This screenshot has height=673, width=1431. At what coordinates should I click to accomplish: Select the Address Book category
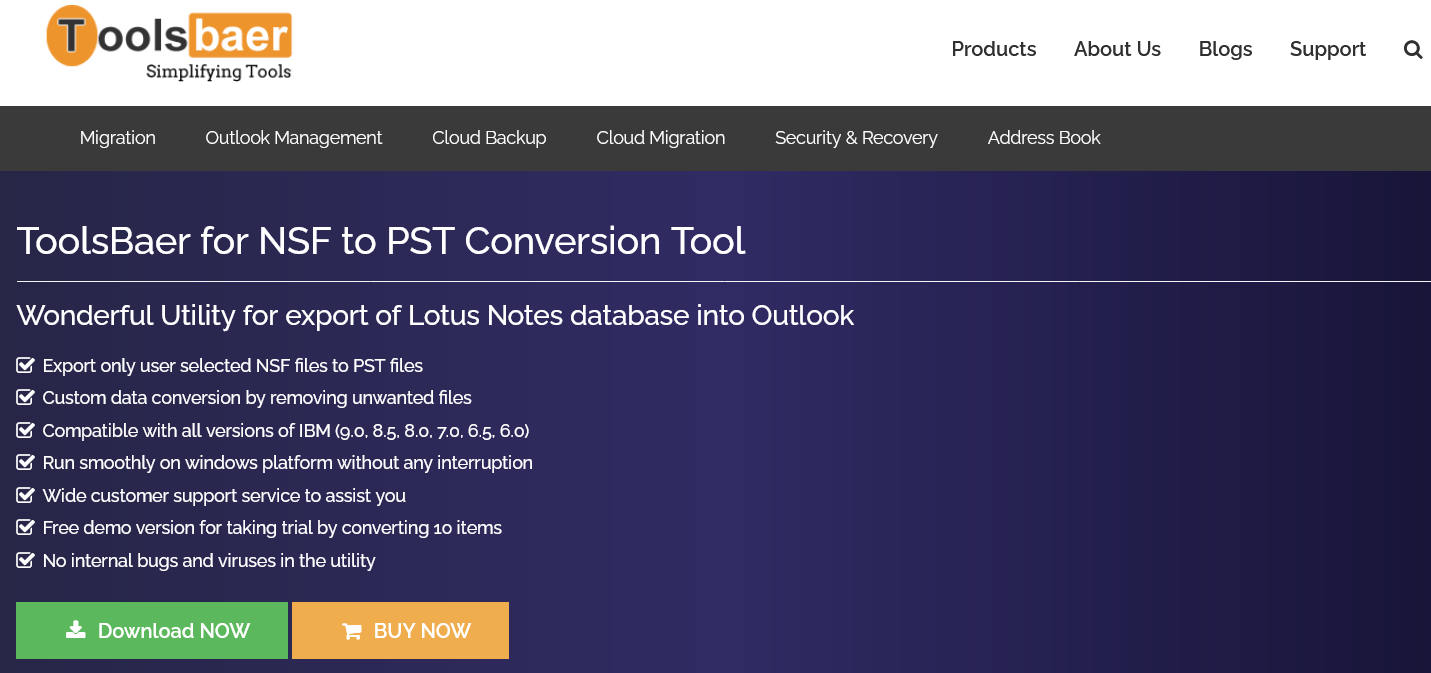[1044, 138]
